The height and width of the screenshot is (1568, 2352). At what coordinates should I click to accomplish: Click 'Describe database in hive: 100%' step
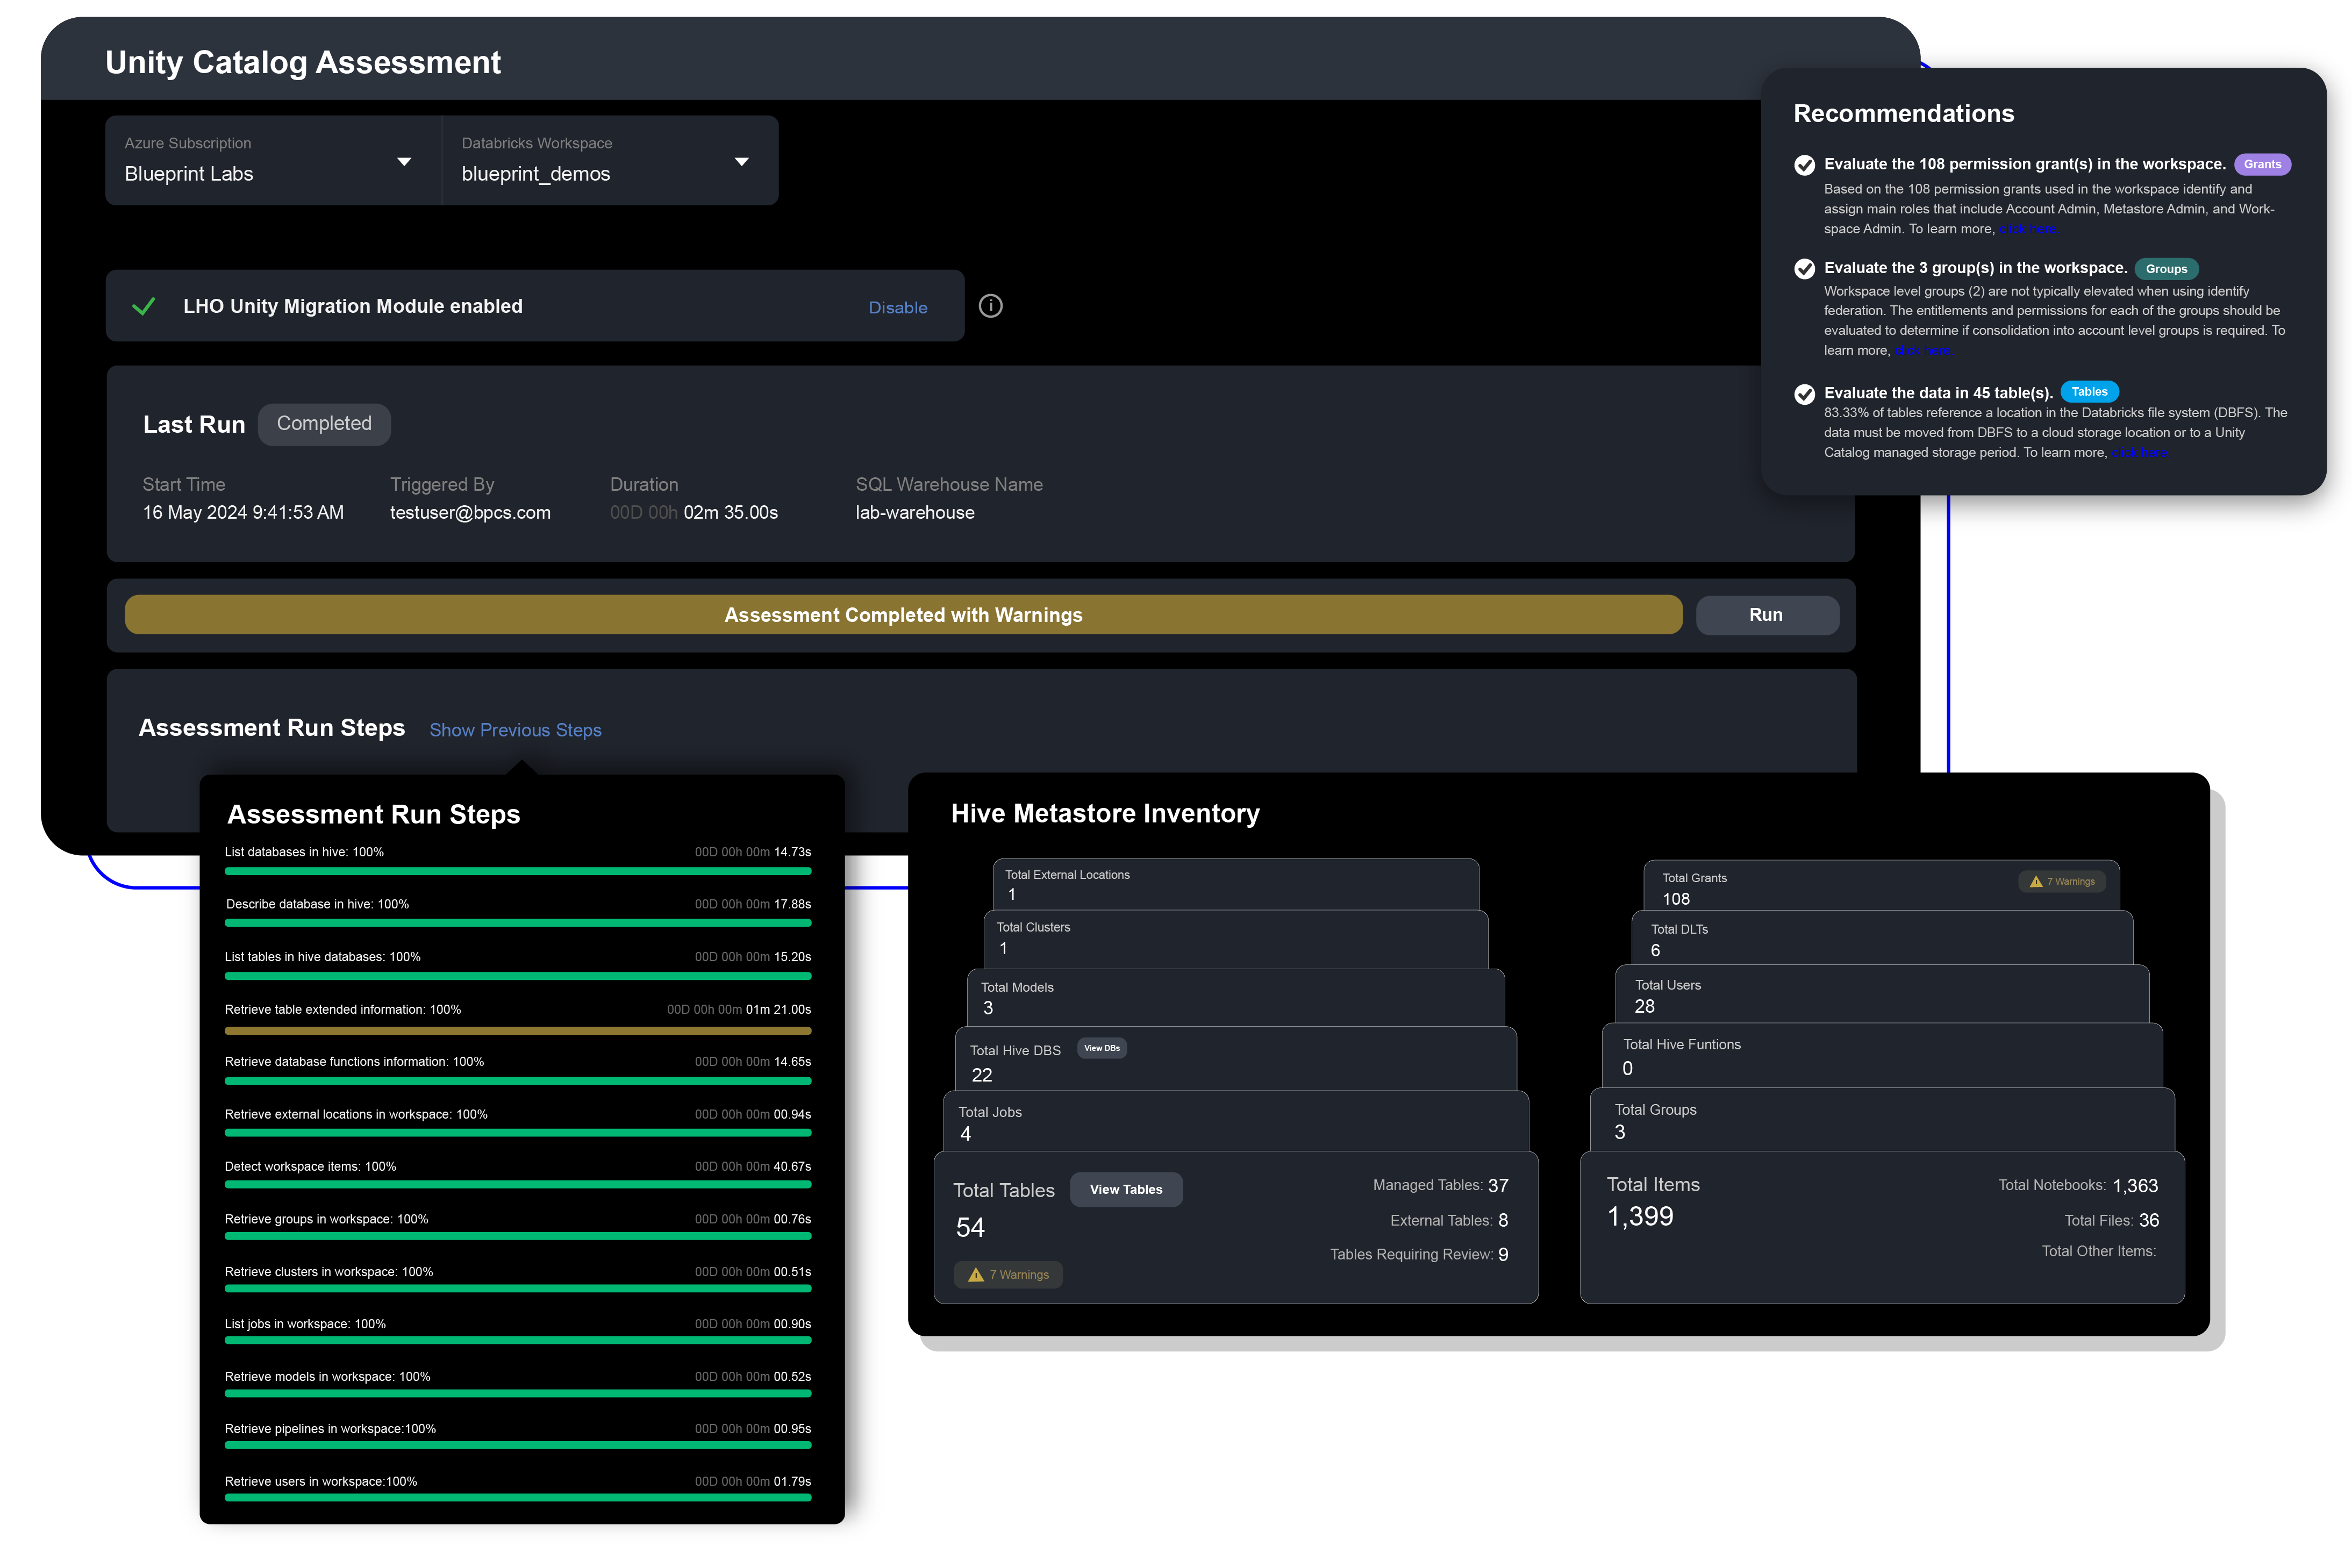point(317,904)
